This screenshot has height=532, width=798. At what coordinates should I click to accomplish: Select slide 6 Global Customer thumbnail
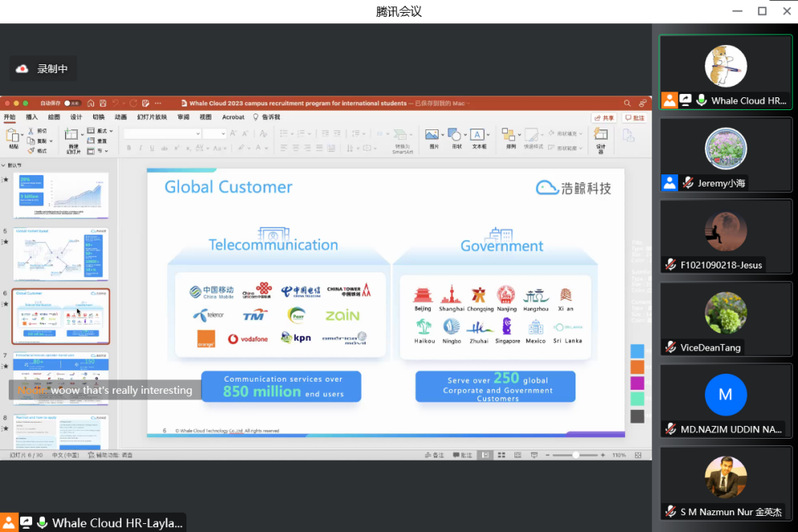(x=61, y=316)
